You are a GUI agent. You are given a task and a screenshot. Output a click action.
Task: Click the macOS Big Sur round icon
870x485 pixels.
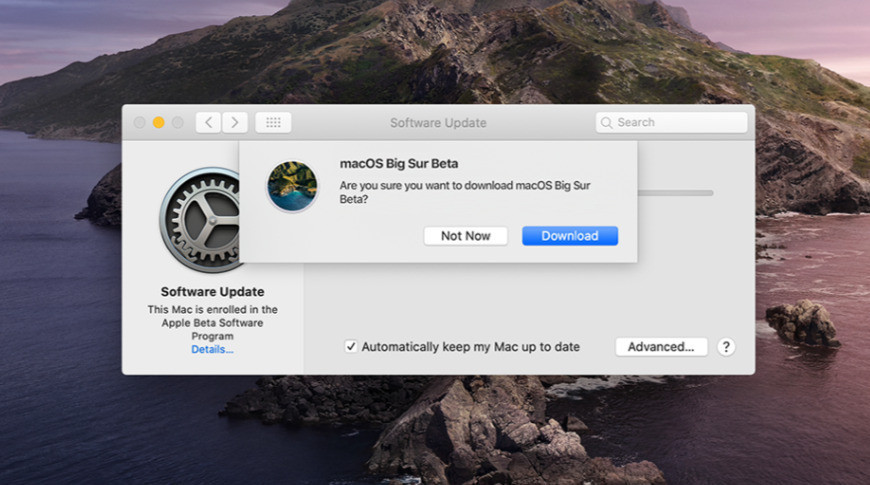click(x=292, y=187)
